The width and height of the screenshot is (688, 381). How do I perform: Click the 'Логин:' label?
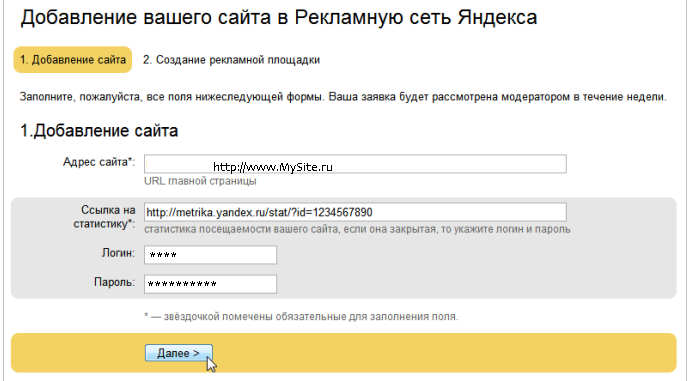(x=118, y=253)
